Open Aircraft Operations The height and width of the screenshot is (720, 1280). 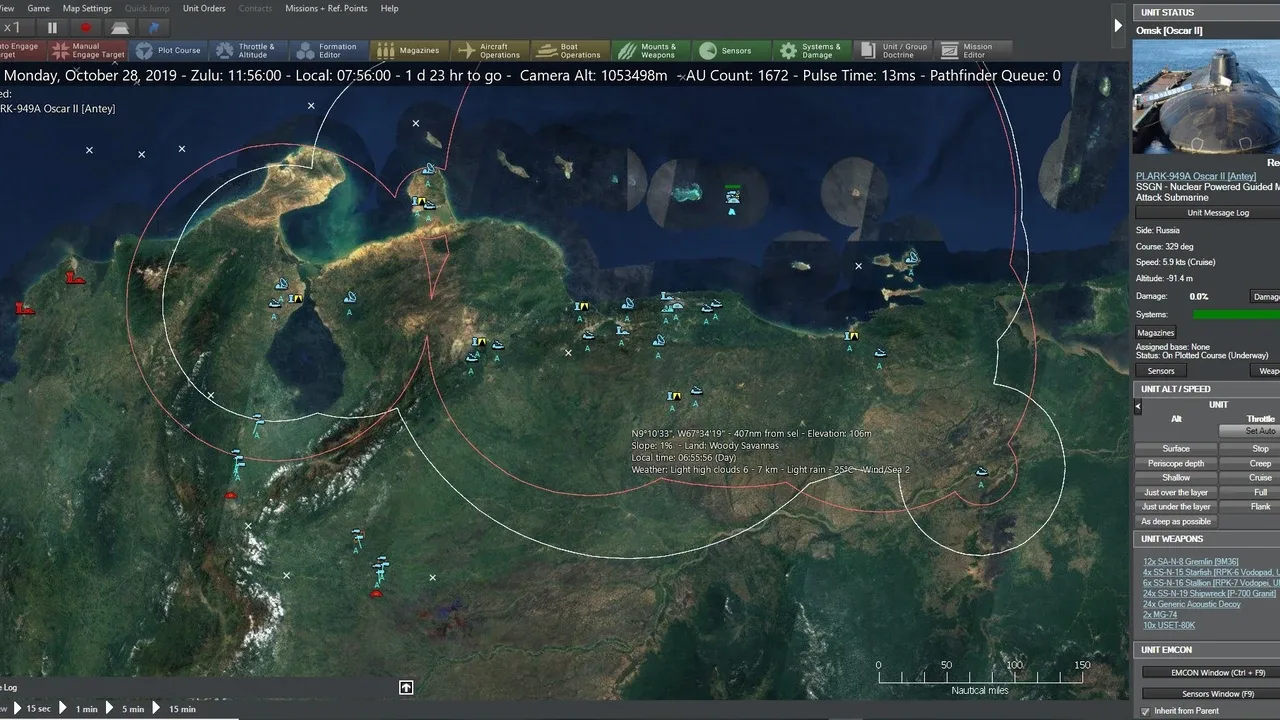(x=489, y=50)
